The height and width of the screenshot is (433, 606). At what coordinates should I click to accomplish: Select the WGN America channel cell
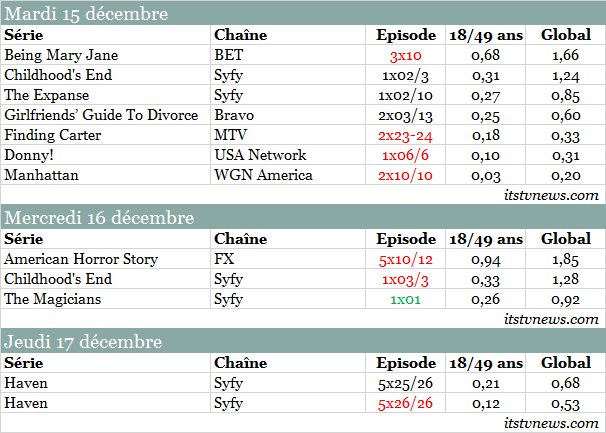[x=263, y=175]
